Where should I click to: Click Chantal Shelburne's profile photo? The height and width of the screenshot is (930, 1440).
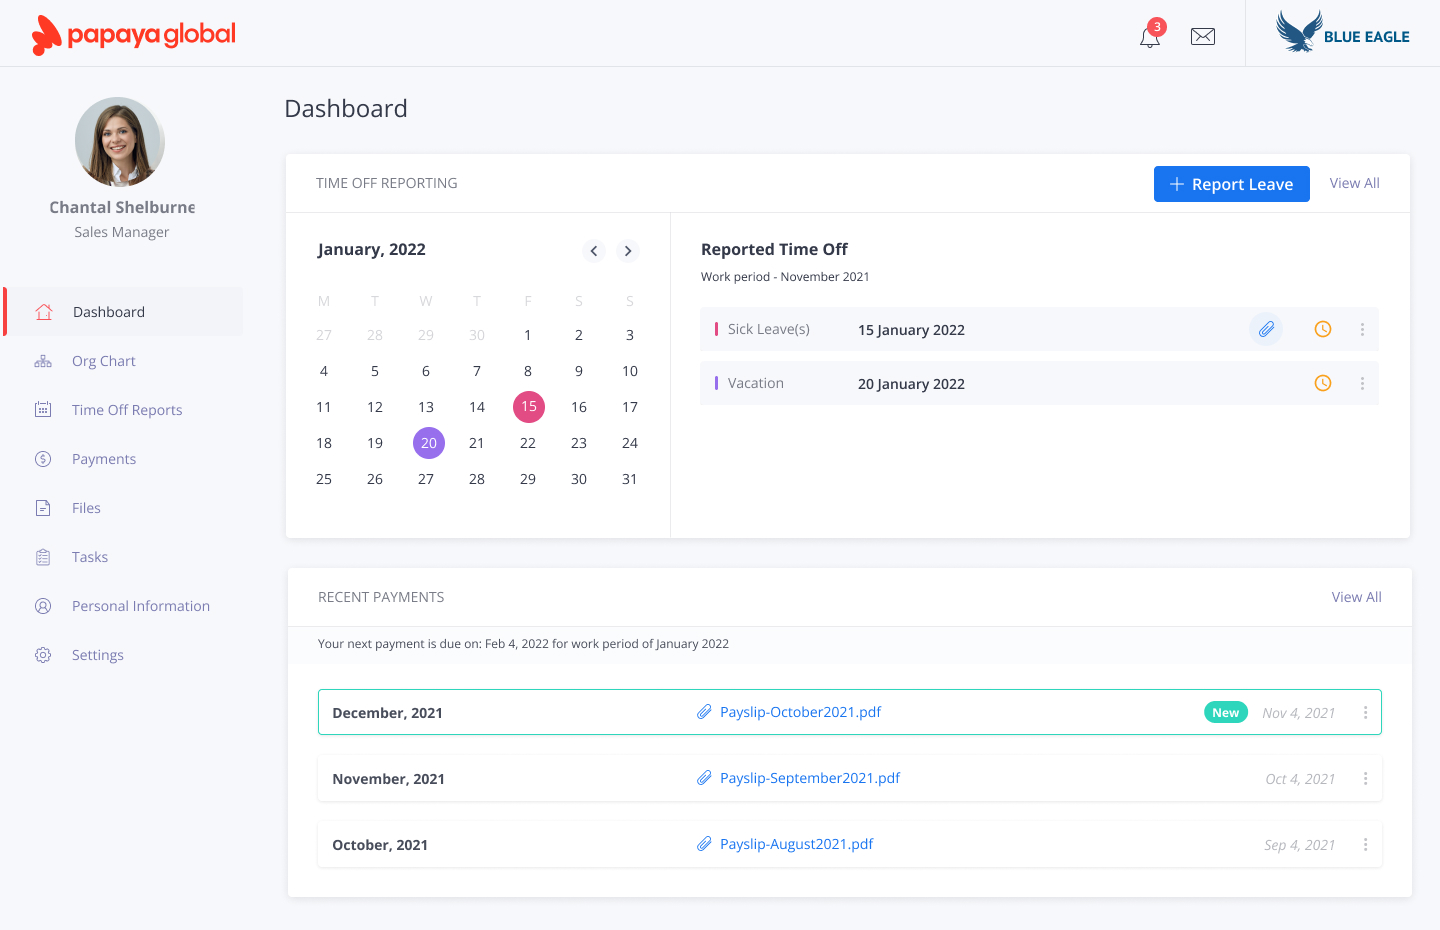point(118,142)
